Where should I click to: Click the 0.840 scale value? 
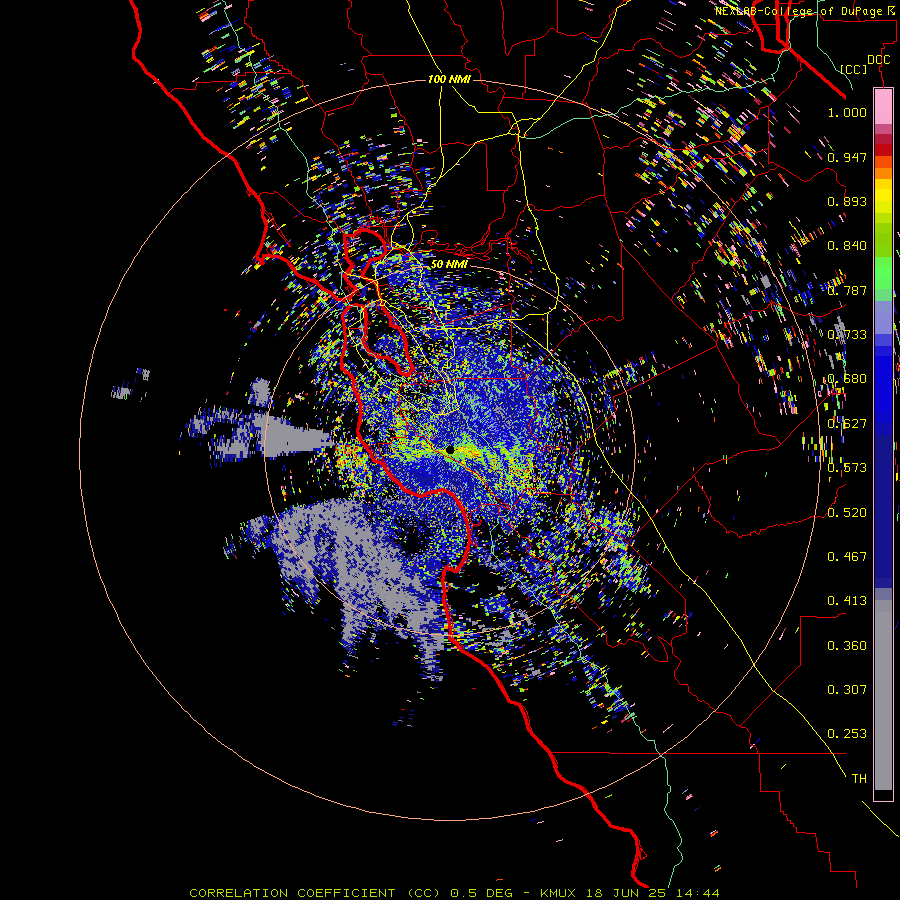click(x=847, y=246)
